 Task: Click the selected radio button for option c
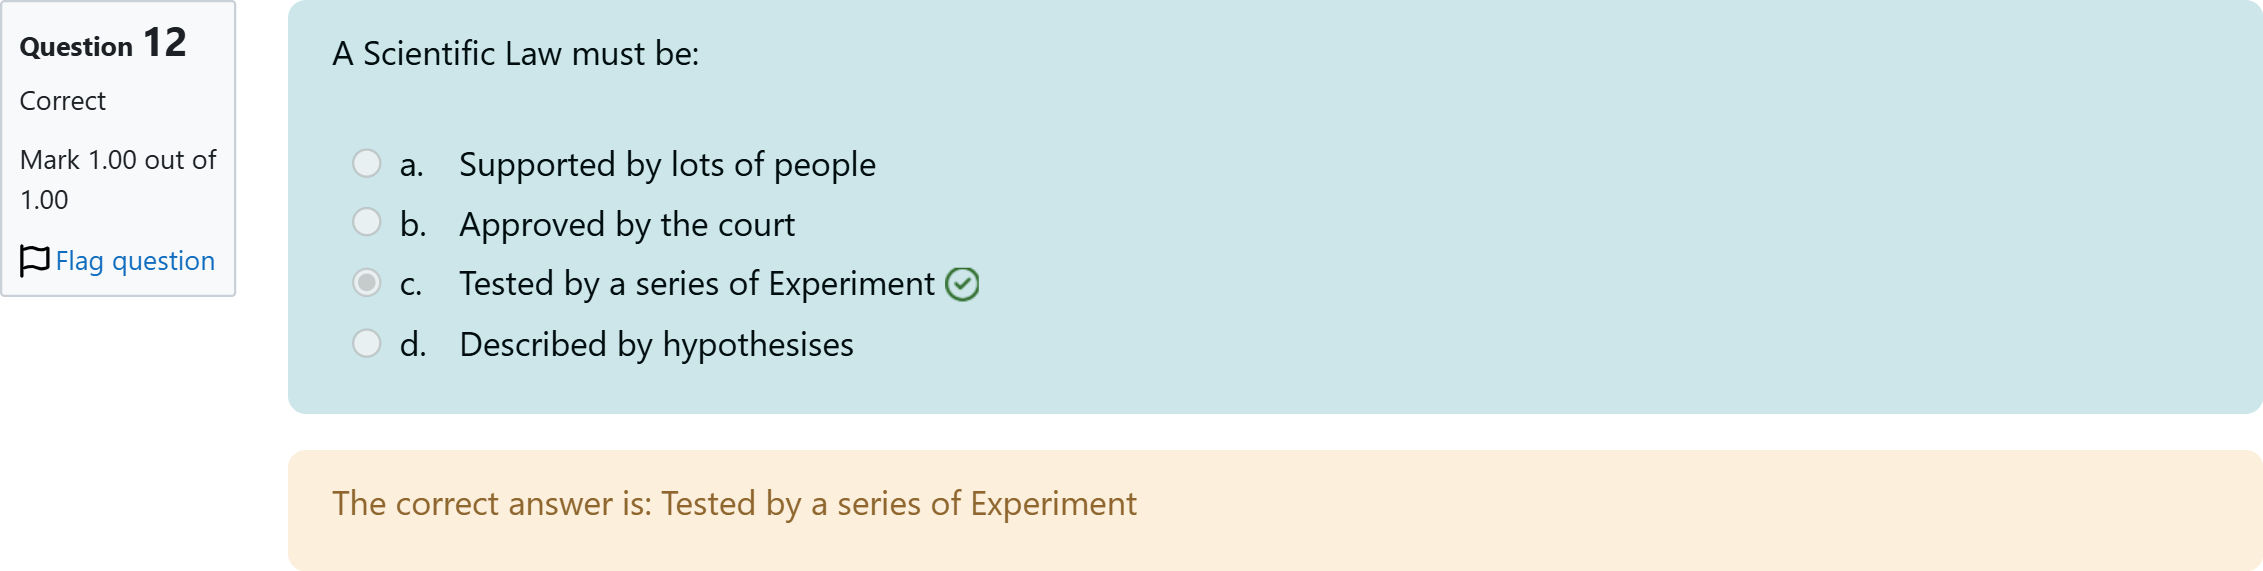click(x=367, y=283)
